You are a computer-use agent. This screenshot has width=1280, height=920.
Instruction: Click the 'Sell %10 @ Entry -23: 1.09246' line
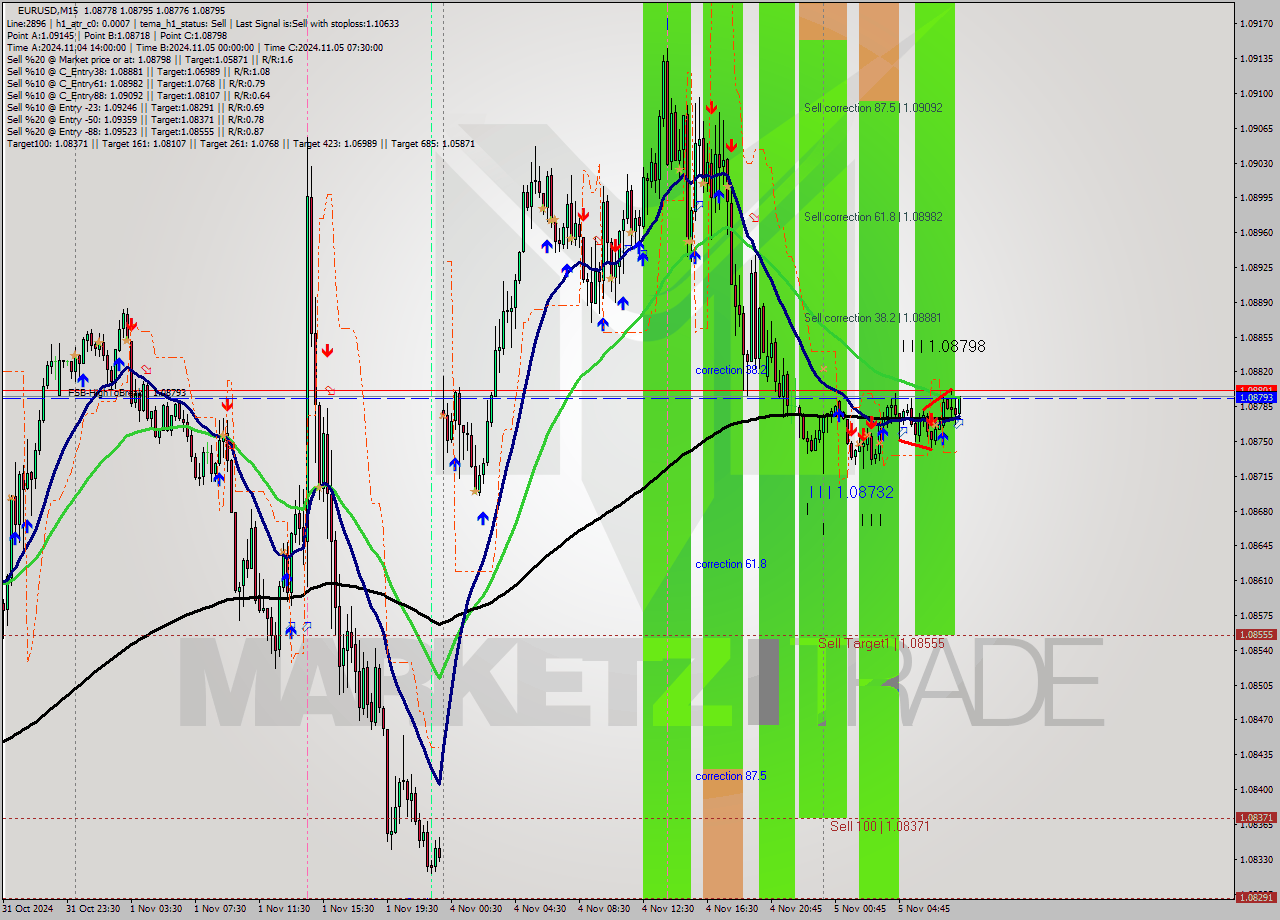pos(135,108)
